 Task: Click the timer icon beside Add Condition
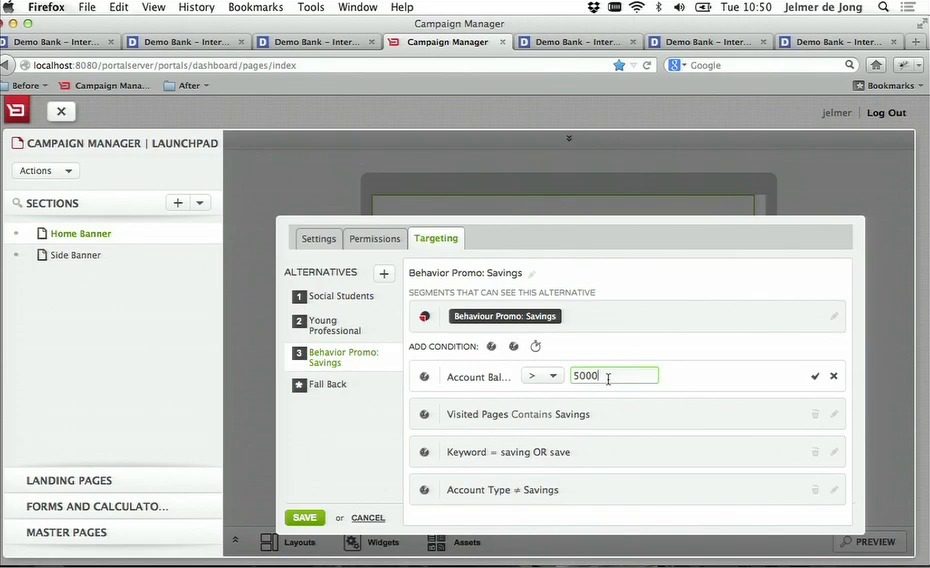click(x=535, y=346)
